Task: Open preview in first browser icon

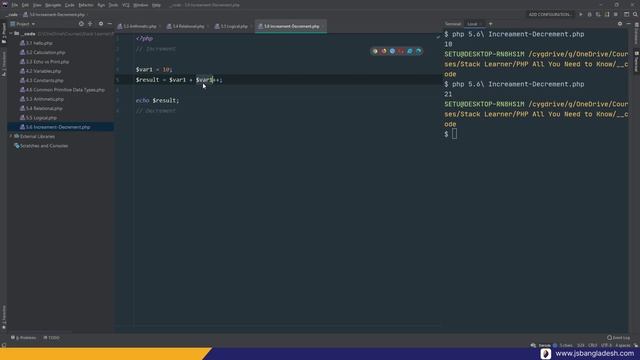Action: pos(375,51)
